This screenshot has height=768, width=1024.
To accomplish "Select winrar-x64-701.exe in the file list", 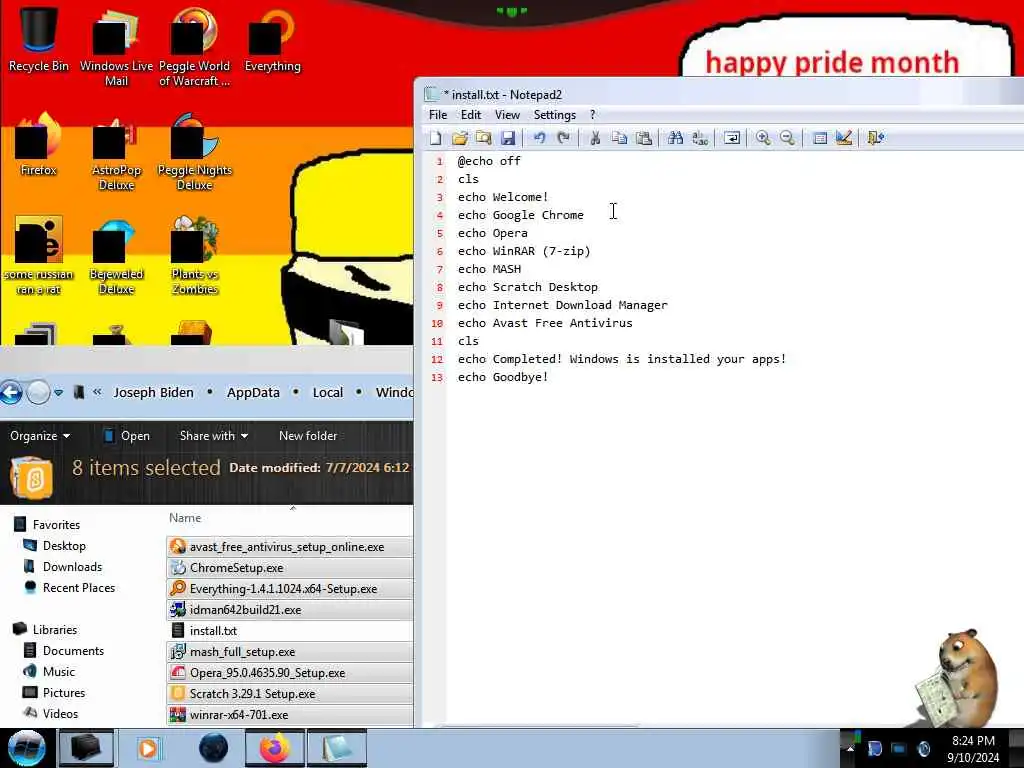I will (x=290, y=714).
